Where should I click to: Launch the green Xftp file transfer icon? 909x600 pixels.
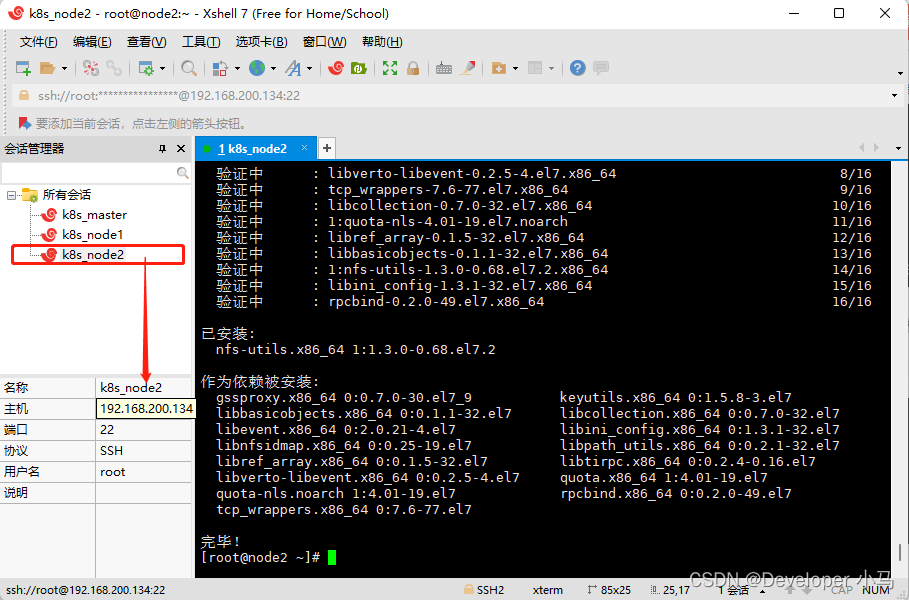[x=359, y=68]
